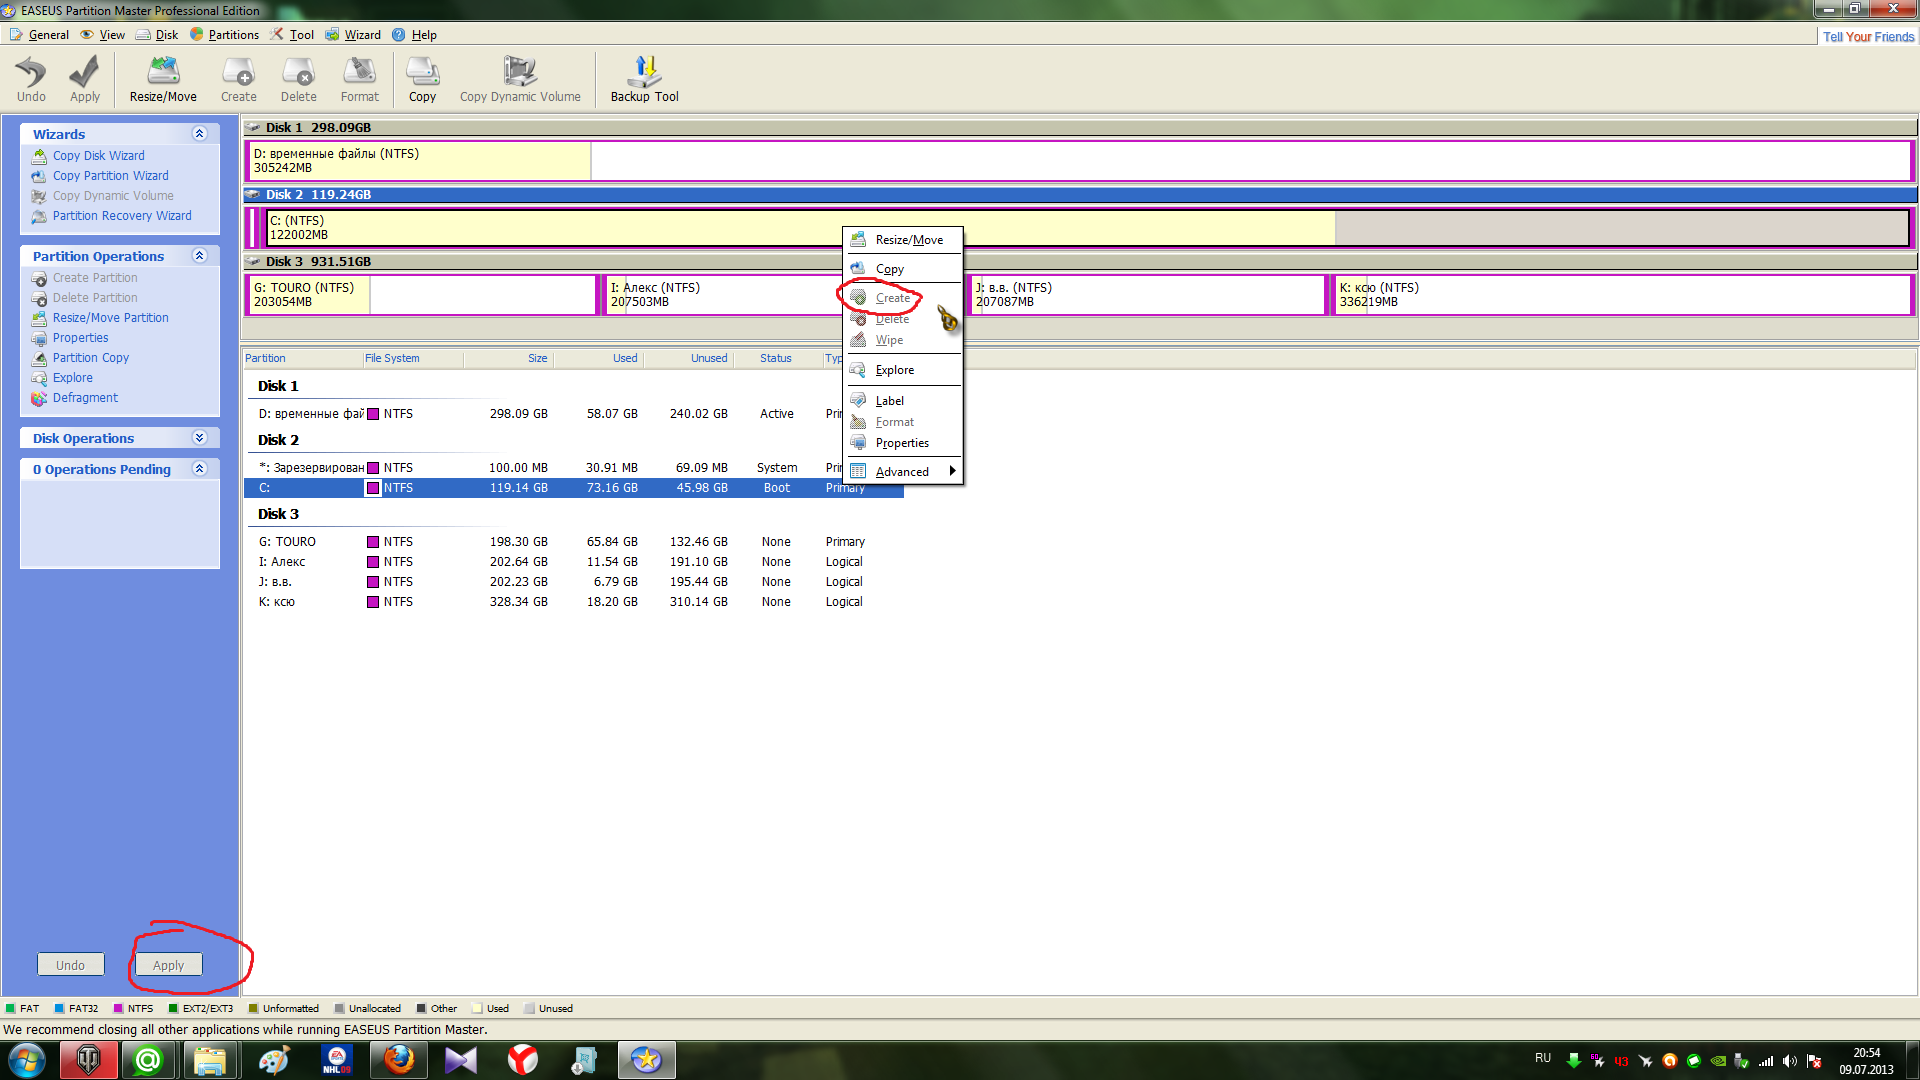The height and width of the screenshot is (1080, 1920).
Task: Choose Copy in context menu
Action: coord(903,269)
